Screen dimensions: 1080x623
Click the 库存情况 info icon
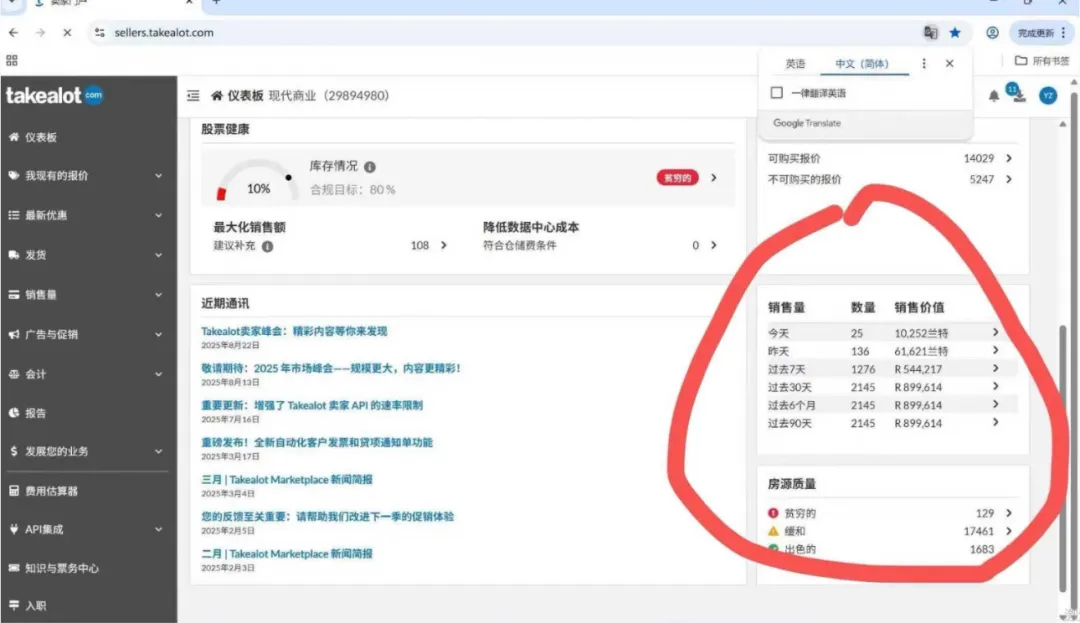[370, 167]
